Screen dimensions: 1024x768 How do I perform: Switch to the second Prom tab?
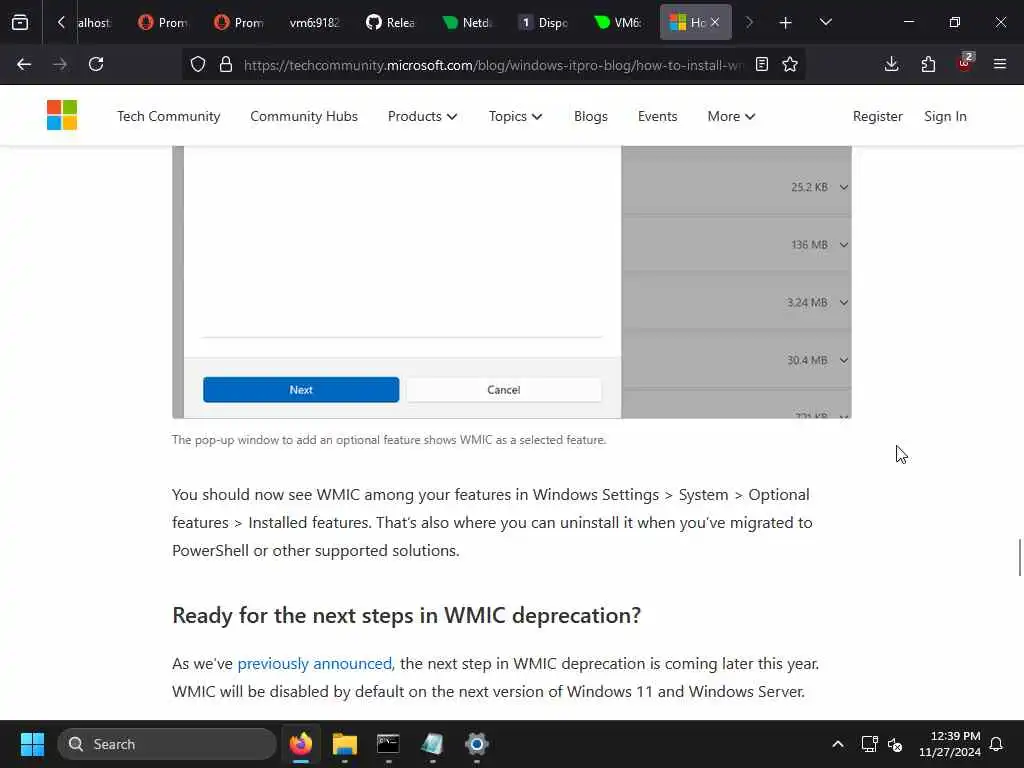(x=239, y=23)
